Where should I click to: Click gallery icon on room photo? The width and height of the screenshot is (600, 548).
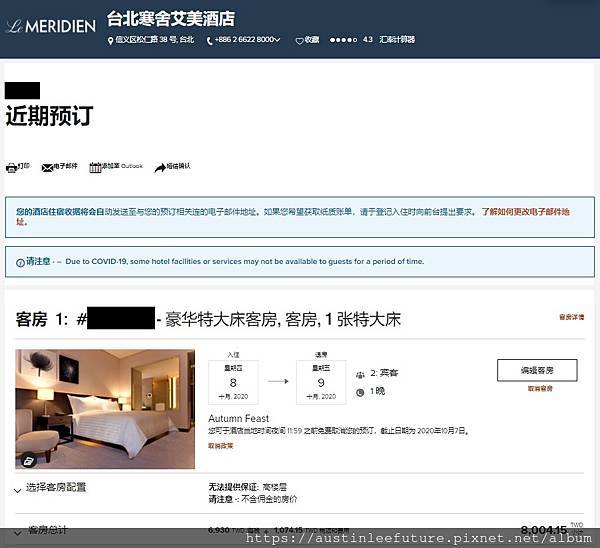coord(28,461)
